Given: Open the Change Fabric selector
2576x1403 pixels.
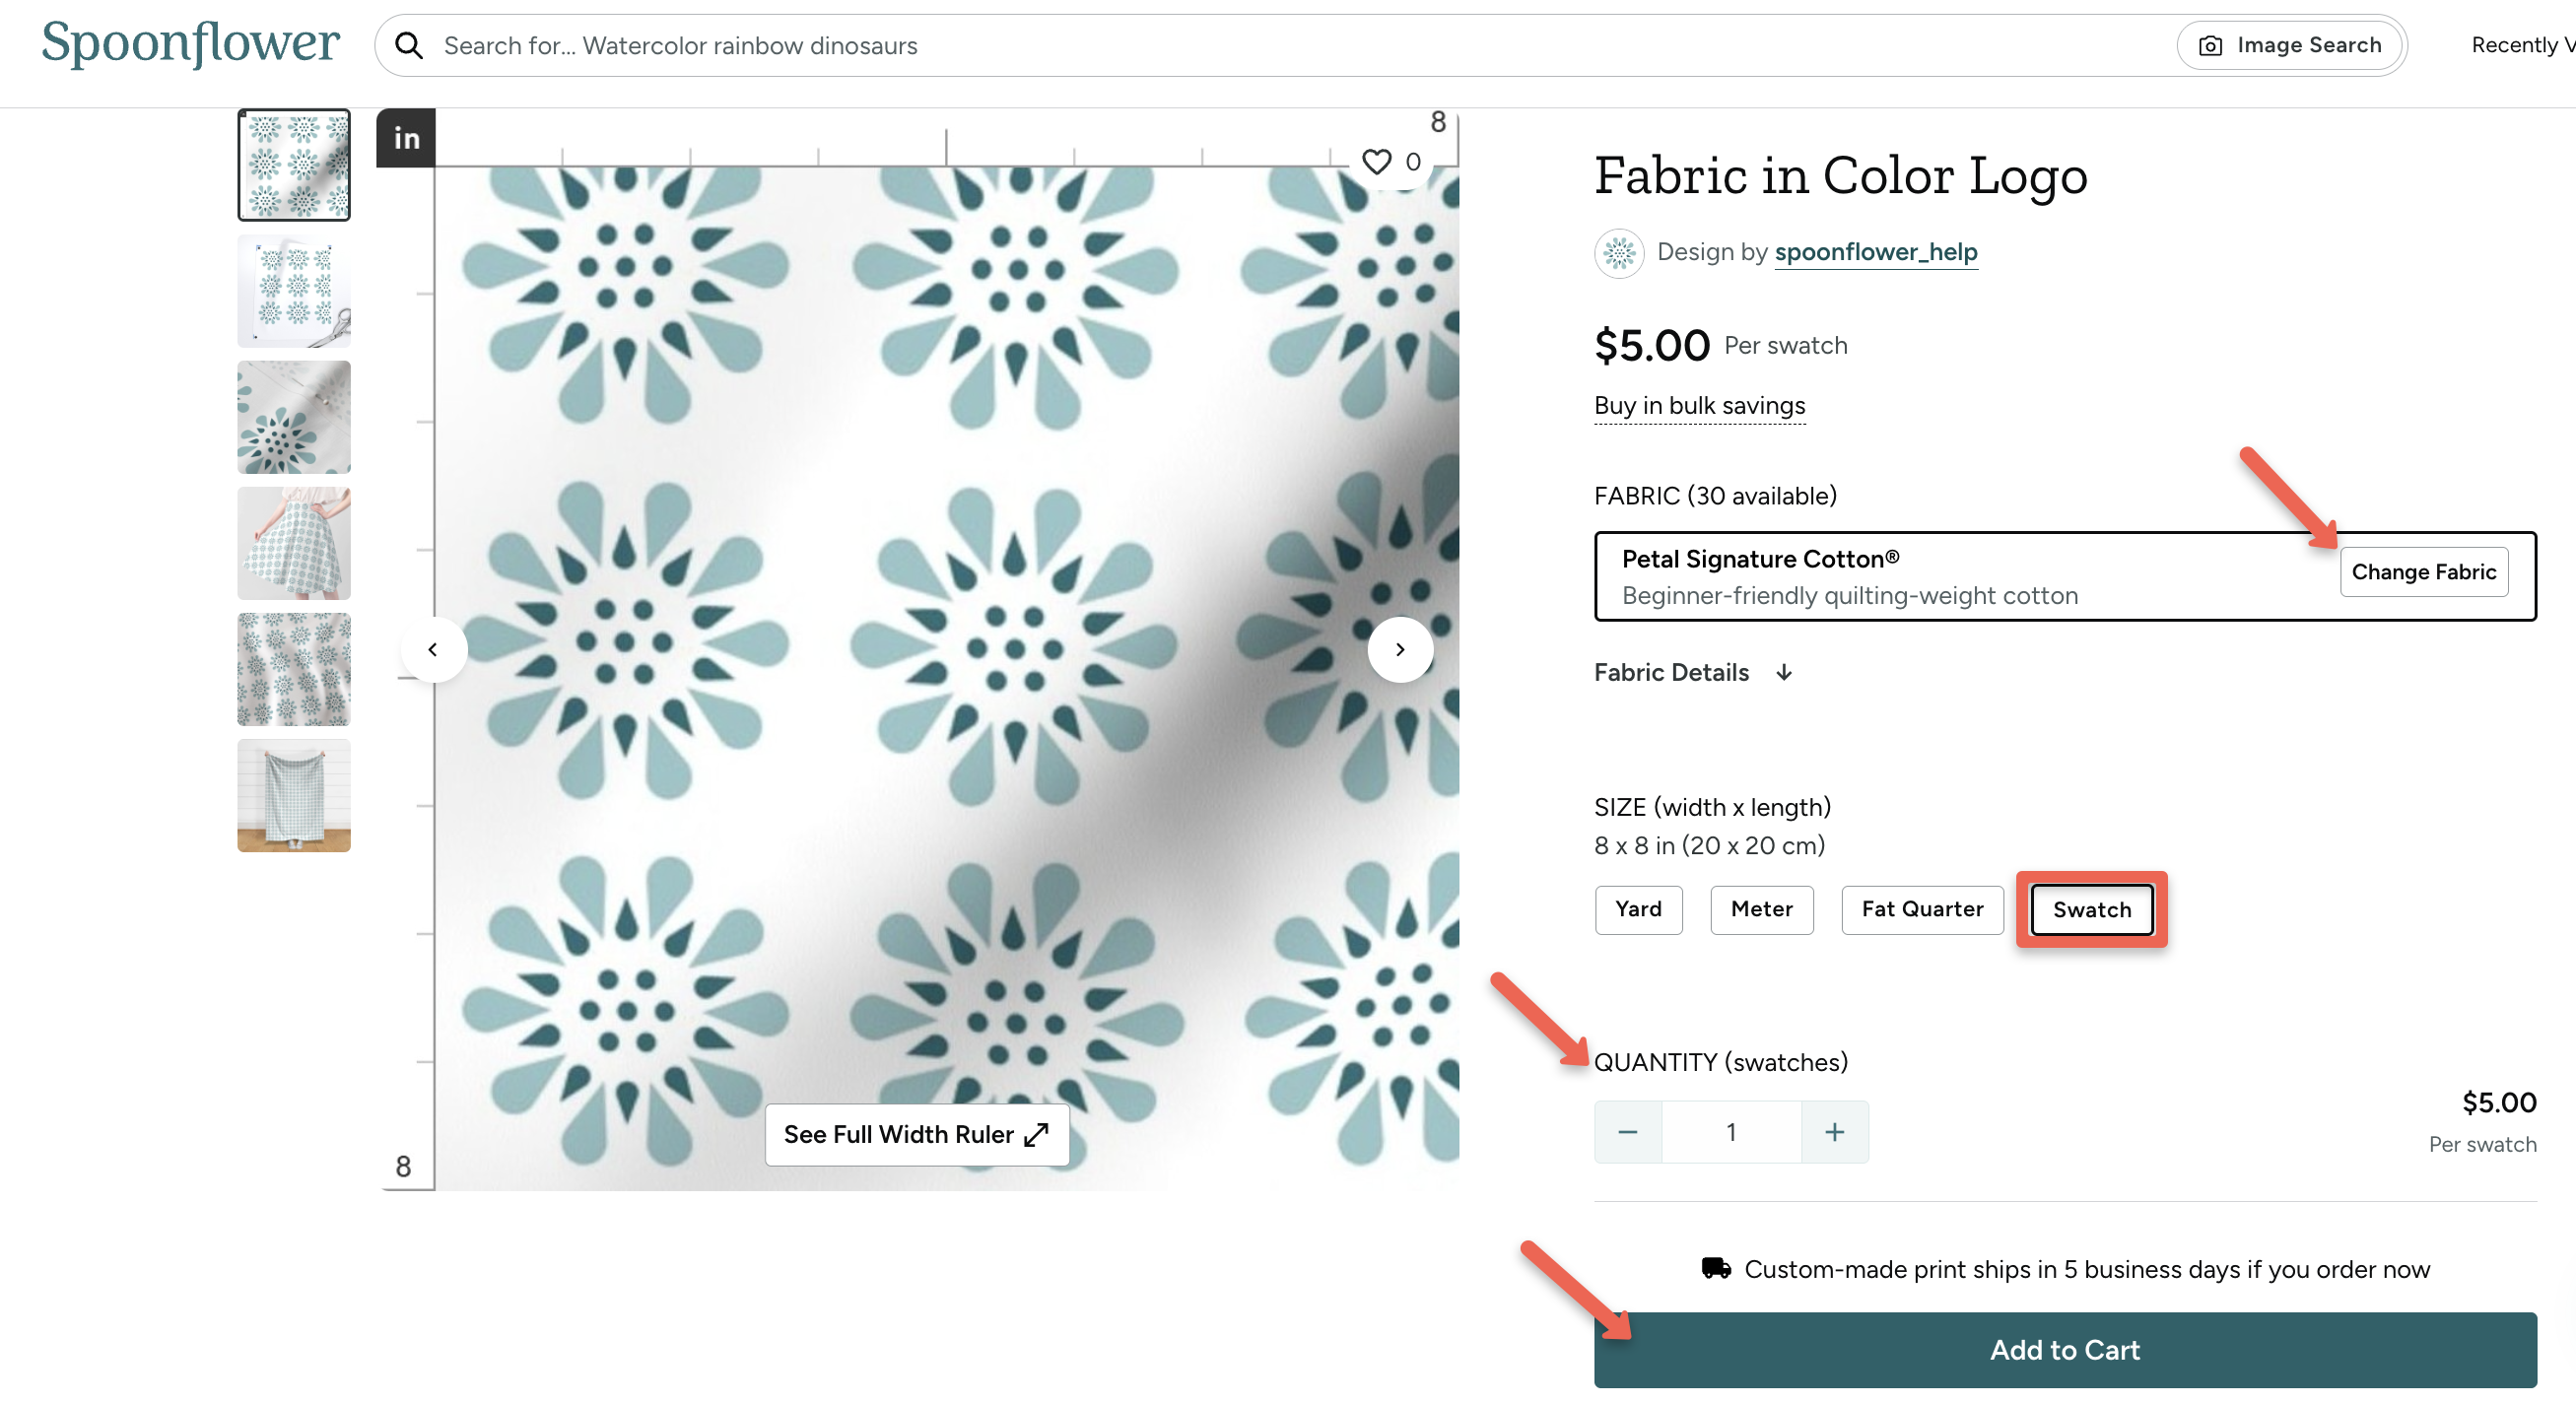Looking at the screenshot, I should click(2424, 571).
